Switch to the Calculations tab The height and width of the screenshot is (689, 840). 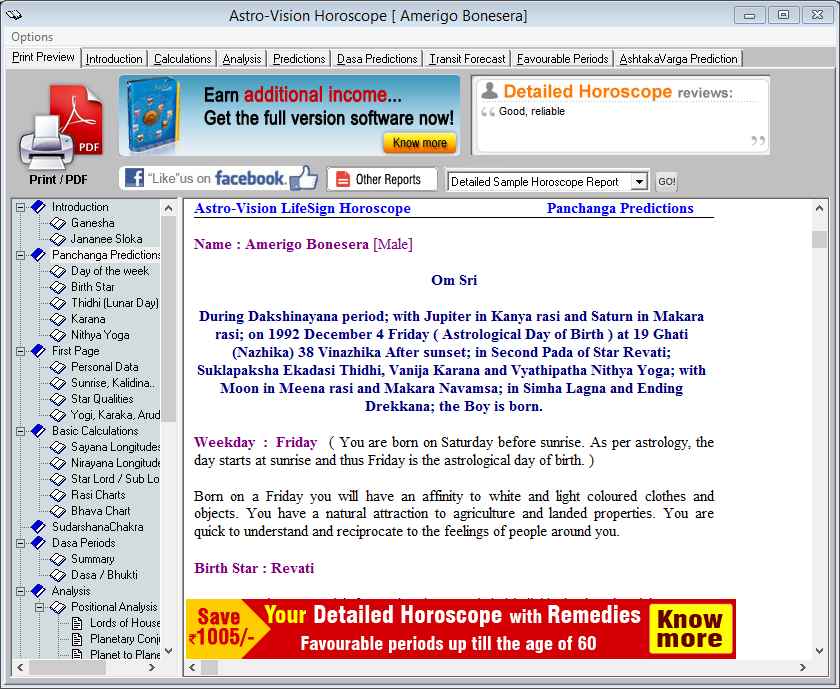tap(182, 58)
